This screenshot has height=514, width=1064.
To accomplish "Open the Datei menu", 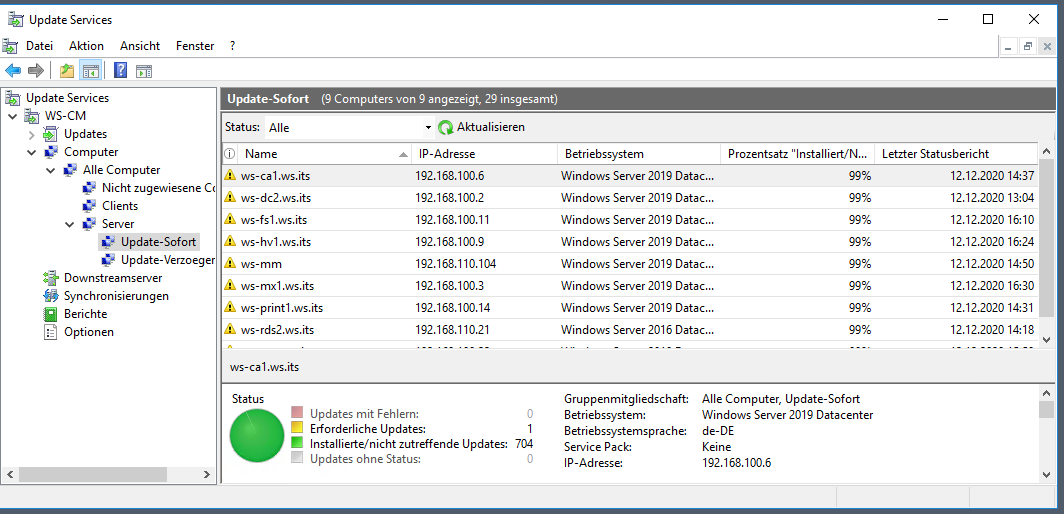I will click(x=39, y=46).
